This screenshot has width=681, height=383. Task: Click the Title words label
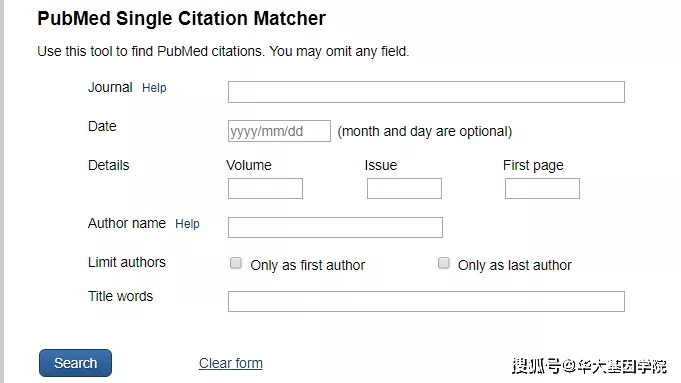click(121, 296)
